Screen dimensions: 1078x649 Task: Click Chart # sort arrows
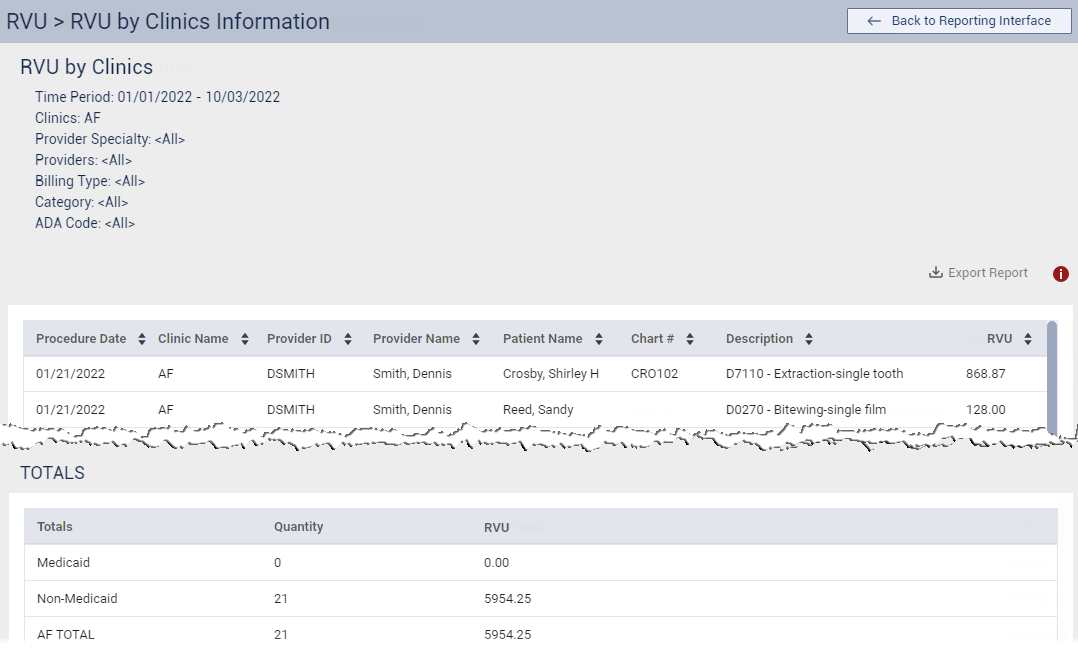click(x=690, y=339)
